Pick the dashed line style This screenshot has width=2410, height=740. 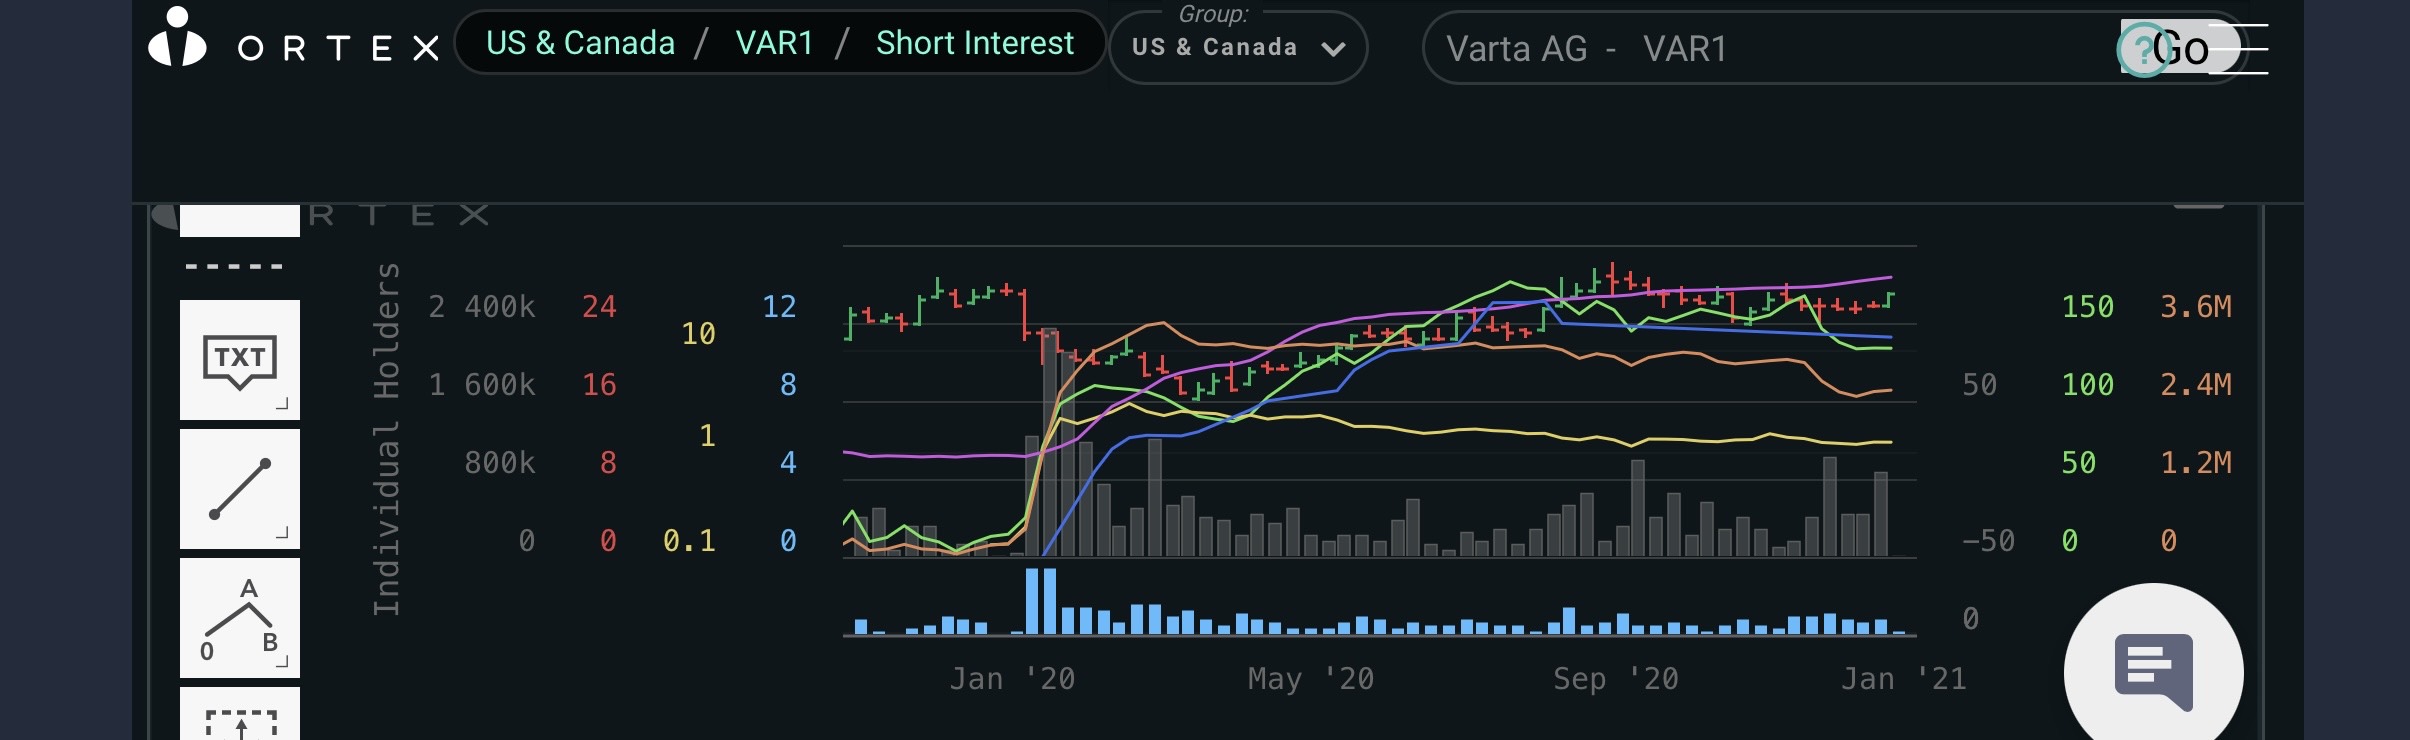234,267
